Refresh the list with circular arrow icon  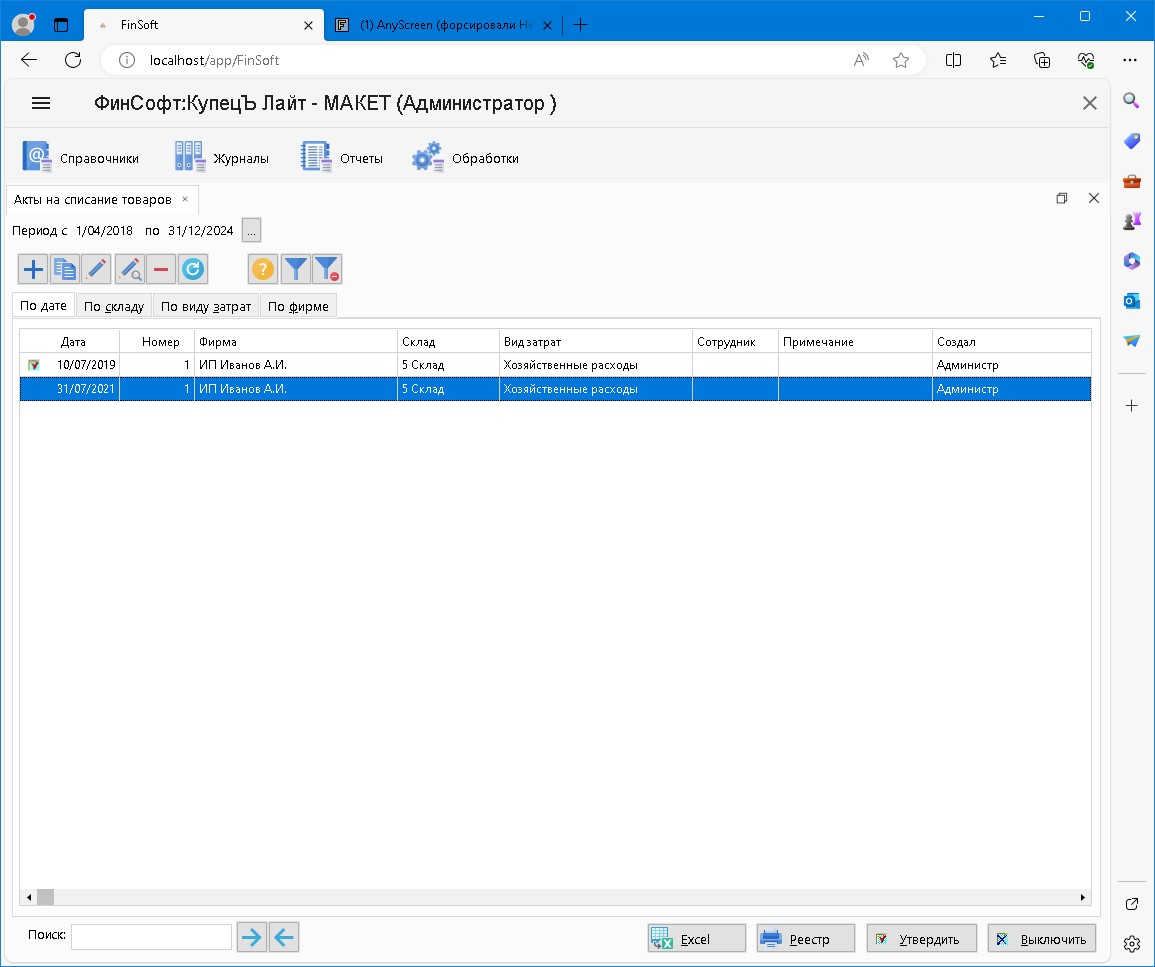click(x=193, y=268)
